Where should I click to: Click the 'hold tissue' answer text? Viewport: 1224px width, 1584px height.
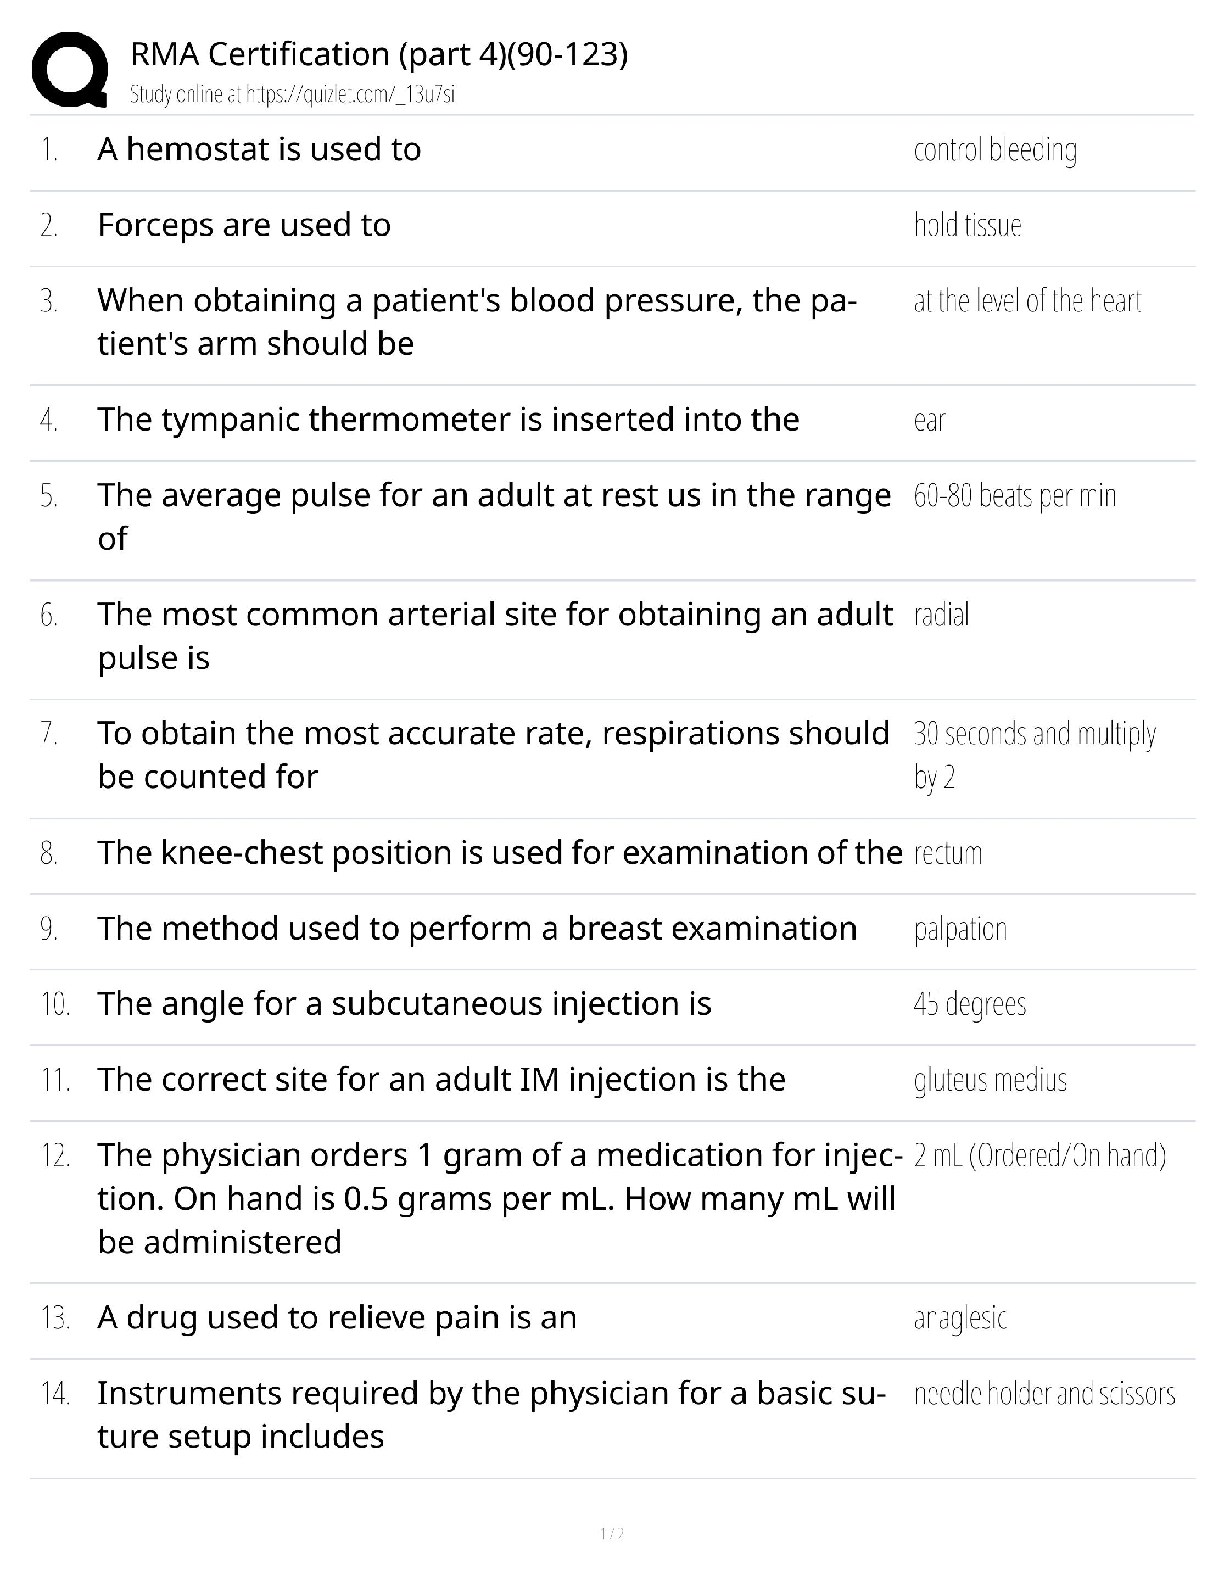(x=967, y=225)
